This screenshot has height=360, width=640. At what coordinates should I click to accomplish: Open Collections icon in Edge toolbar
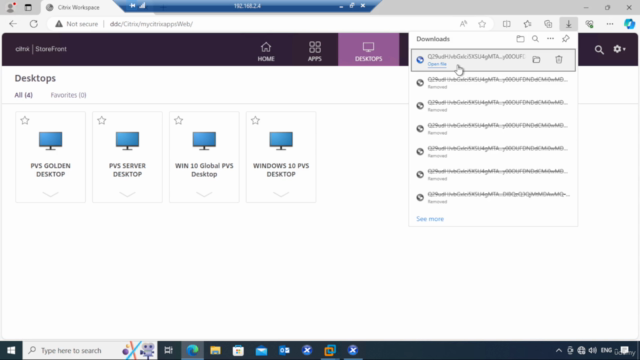point(548,24)
